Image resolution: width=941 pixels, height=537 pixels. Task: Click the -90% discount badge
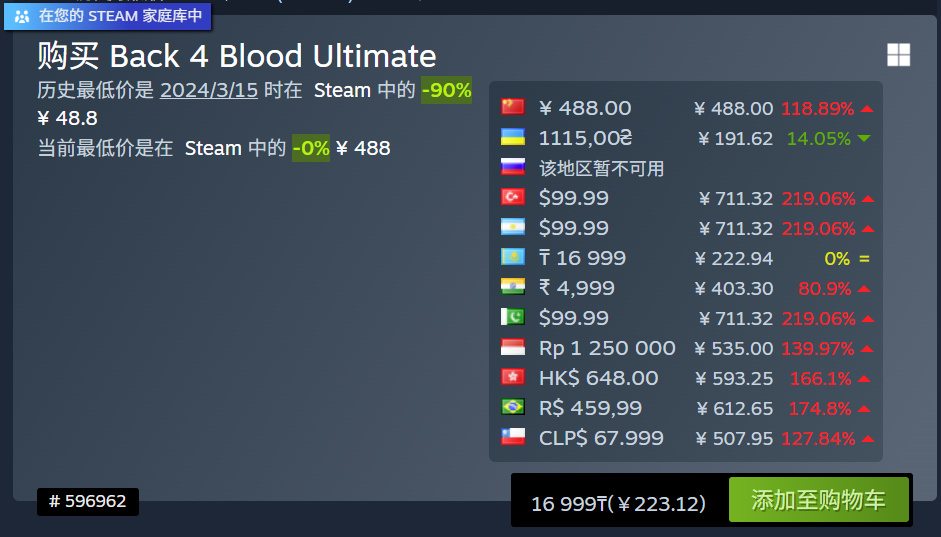pyautogui.click(x=446, y=90)
